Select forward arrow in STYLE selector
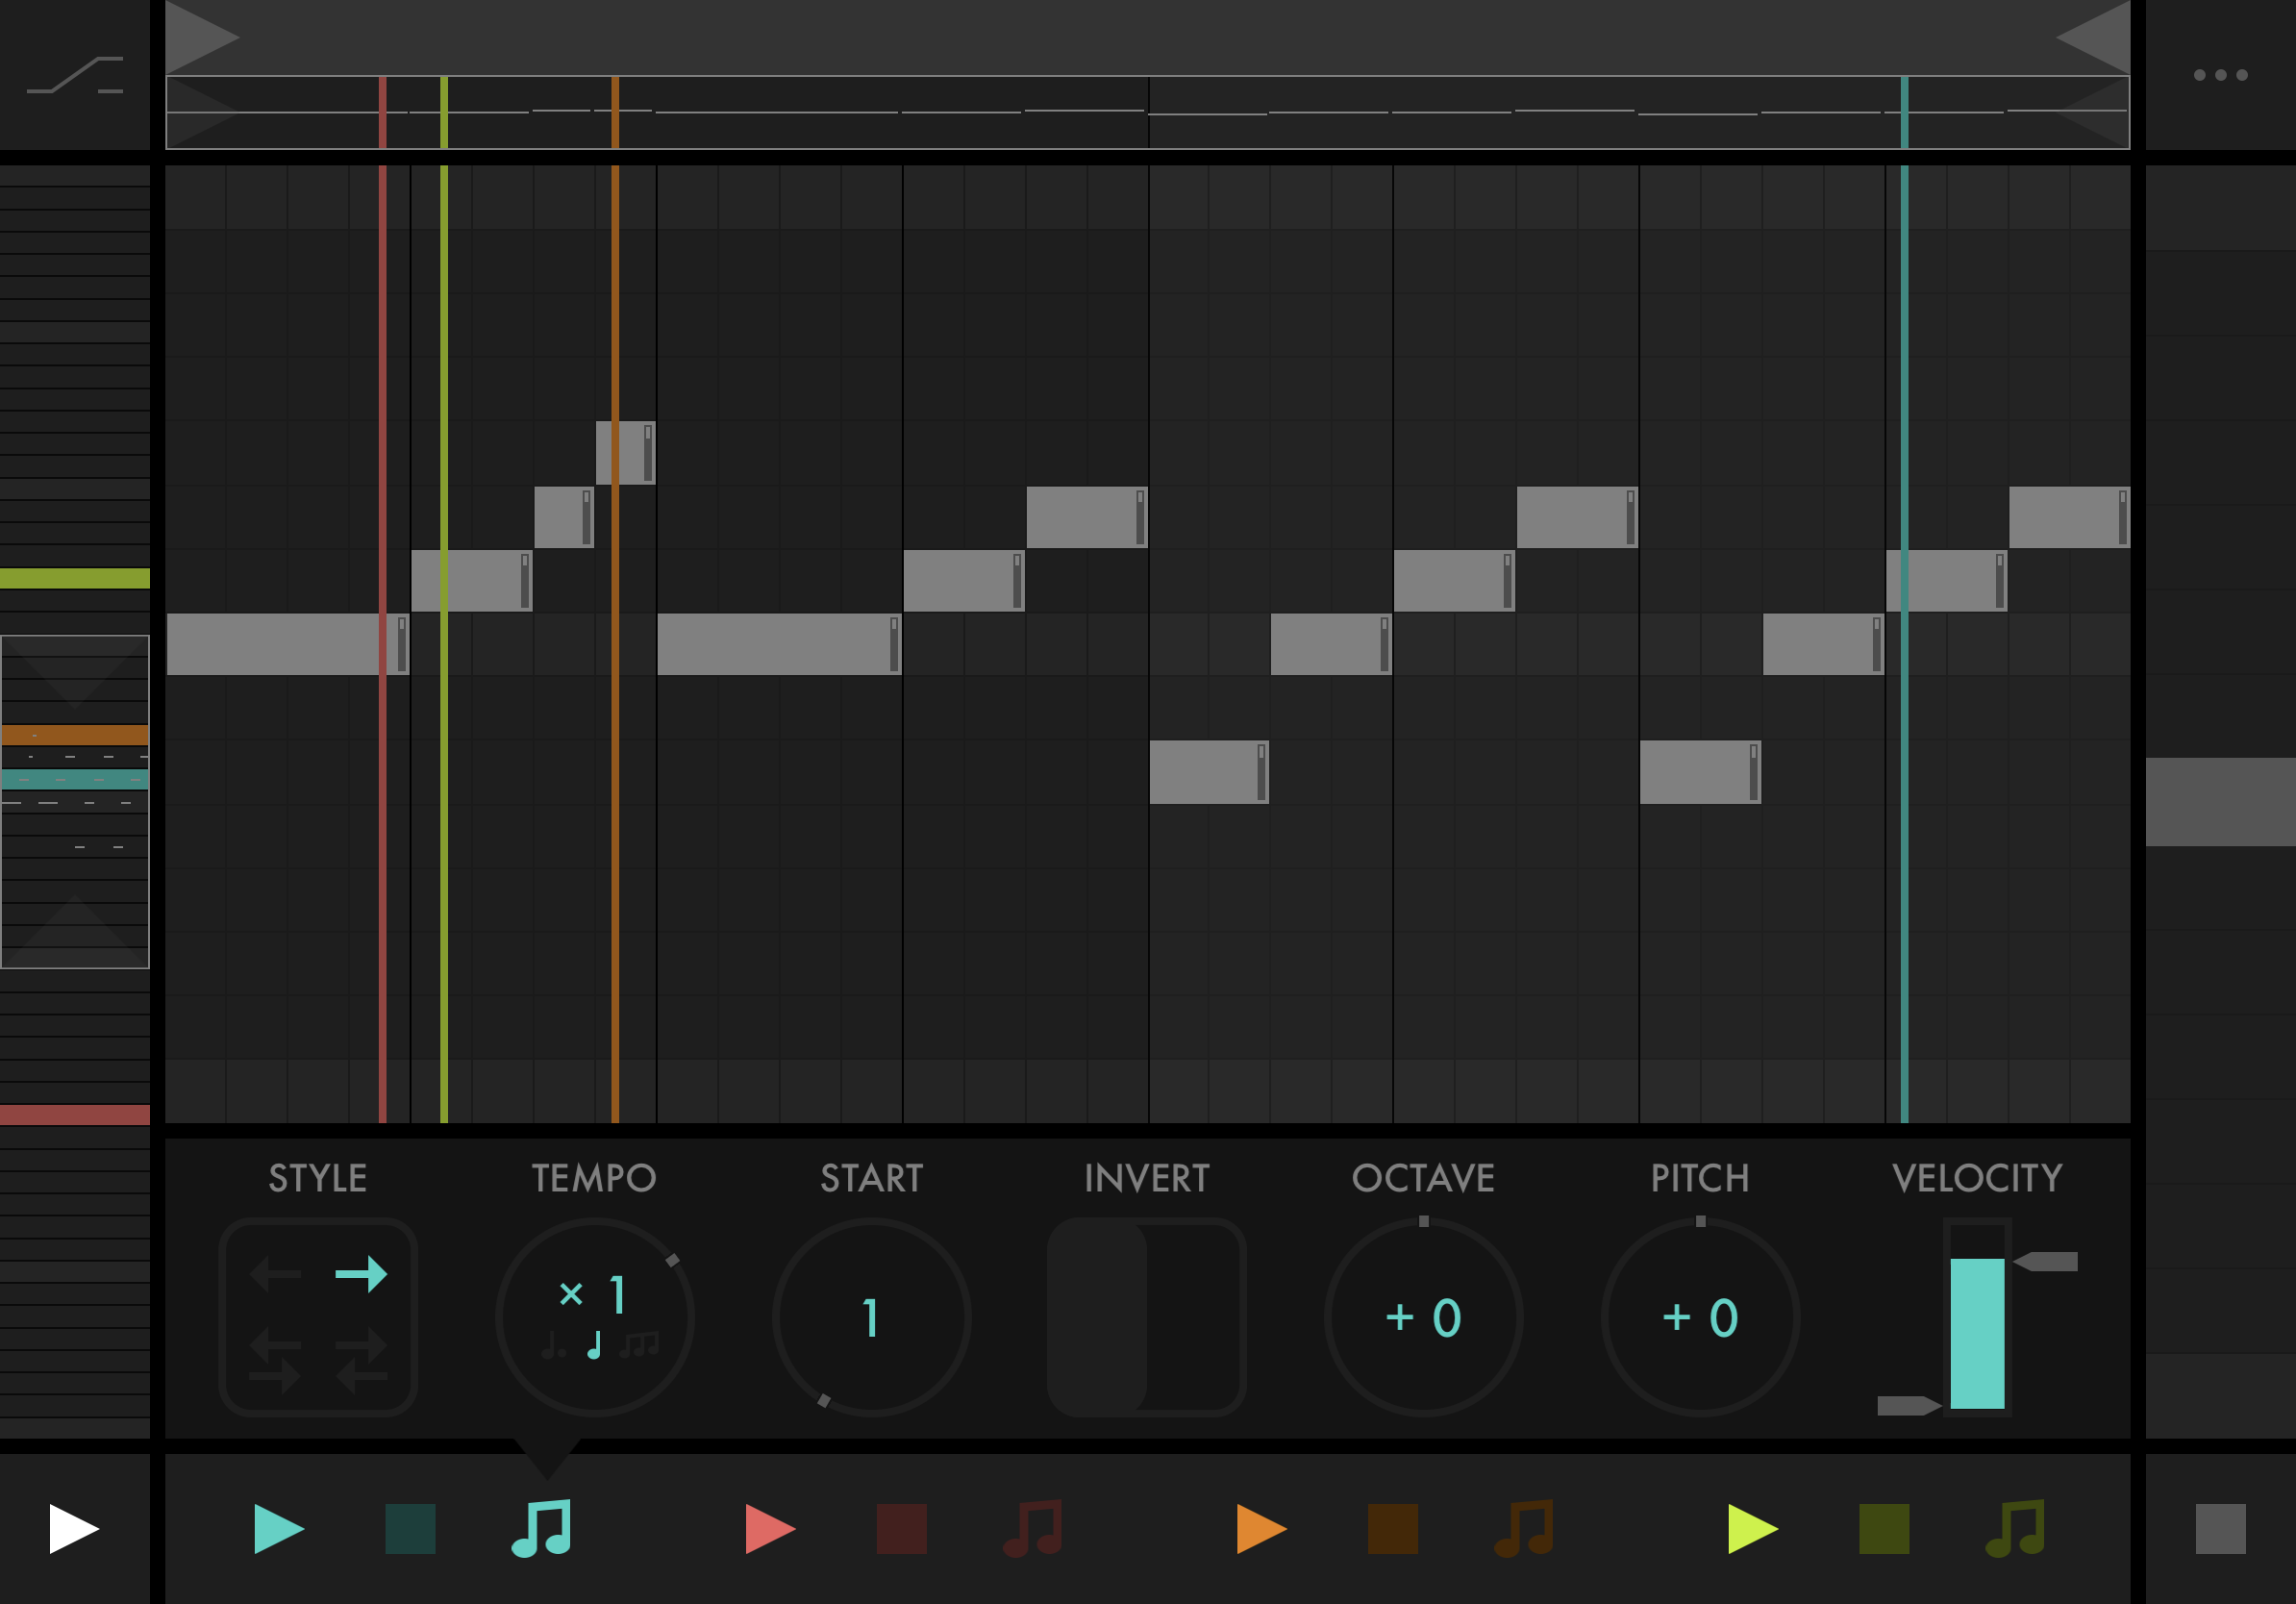Image resolution: width=2296 pixels, height=1604 pixels. pos(361,1274)
